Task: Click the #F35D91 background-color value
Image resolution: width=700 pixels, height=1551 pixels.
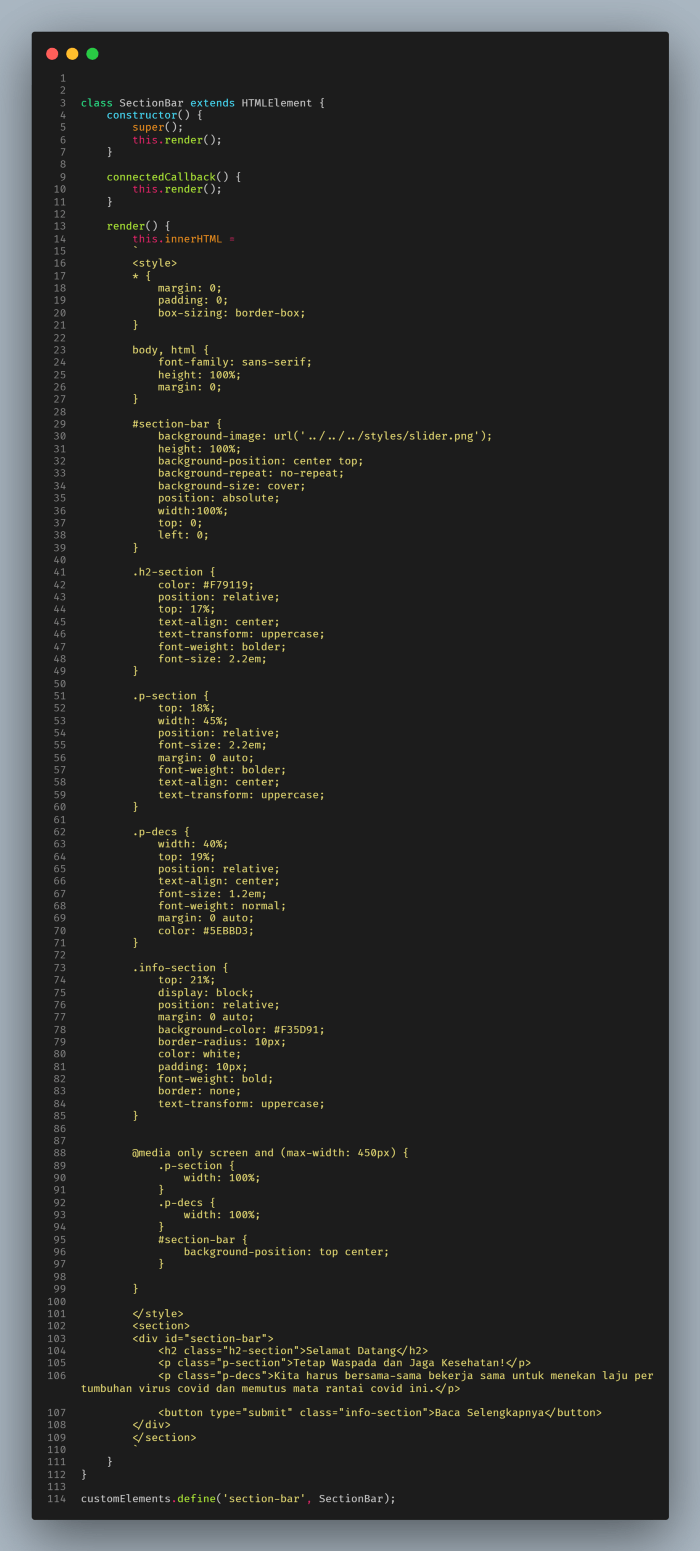Action: [299, 1030]
